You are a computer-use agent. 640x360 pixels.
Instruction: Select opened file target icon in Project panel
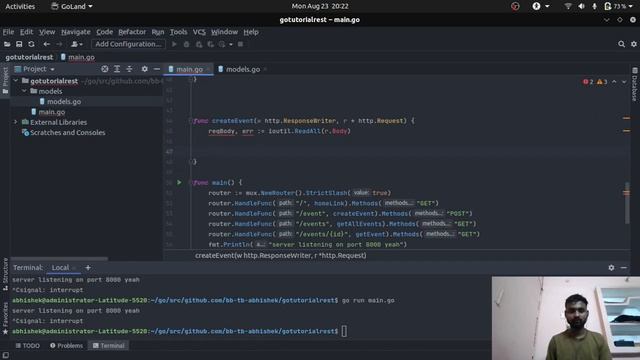tap(105, 69)
